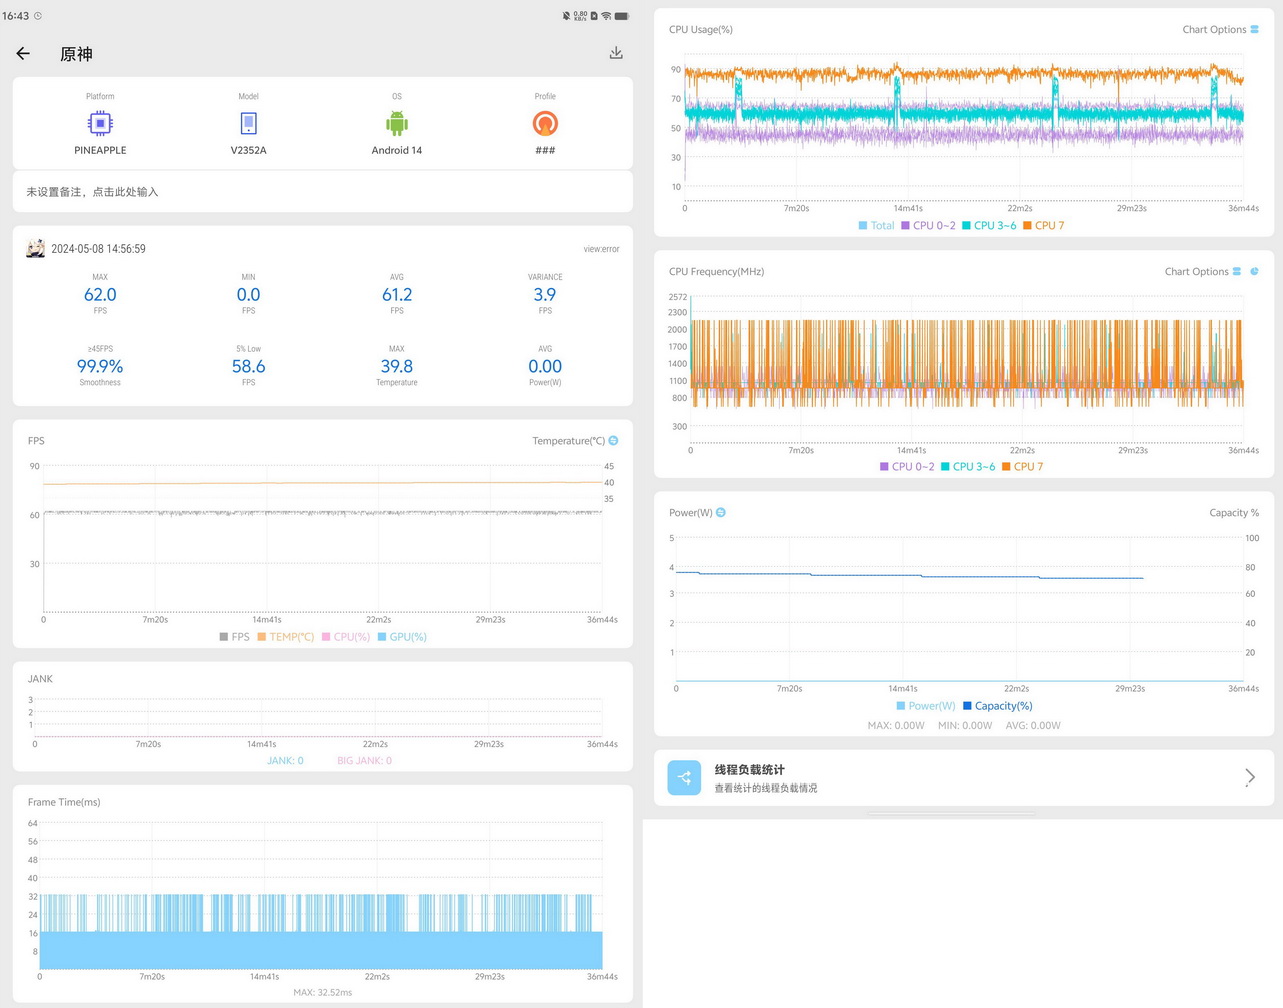Toggle the TEMP(°C) series in the legend
This screenshot has width=1283, height=1008.
[286, 637]
